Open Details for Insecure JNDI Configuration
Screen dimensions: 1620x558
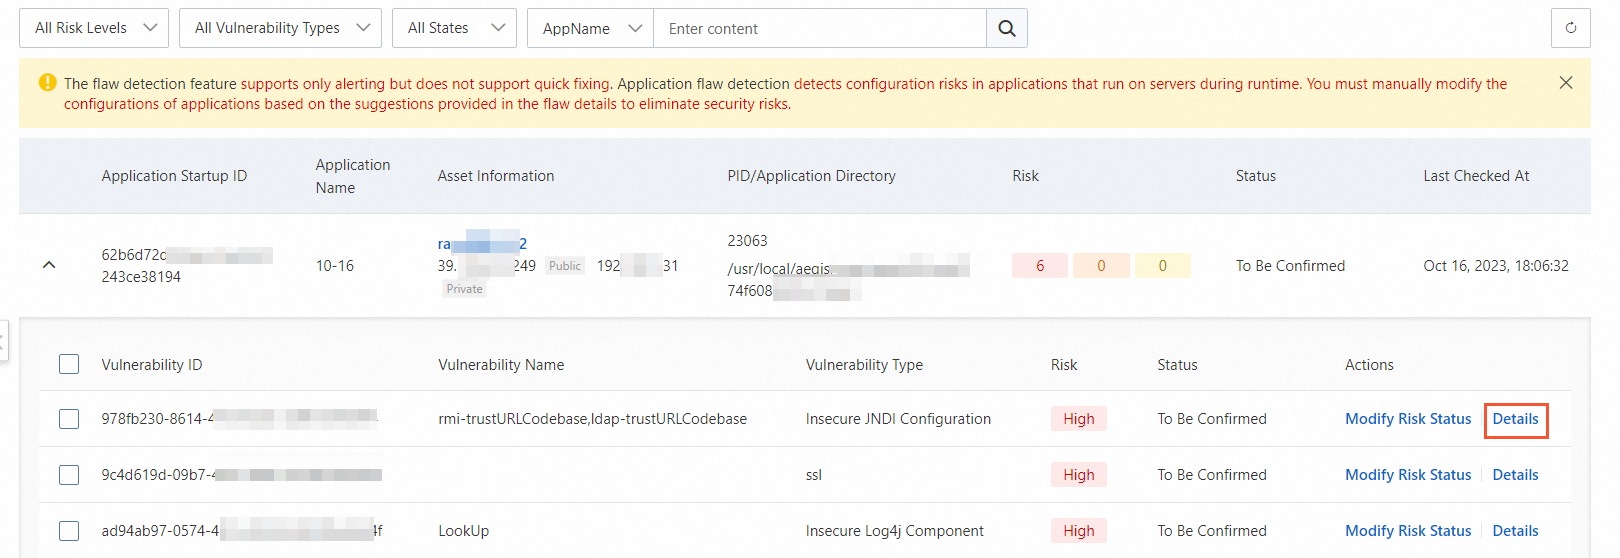click(1515, 419)
